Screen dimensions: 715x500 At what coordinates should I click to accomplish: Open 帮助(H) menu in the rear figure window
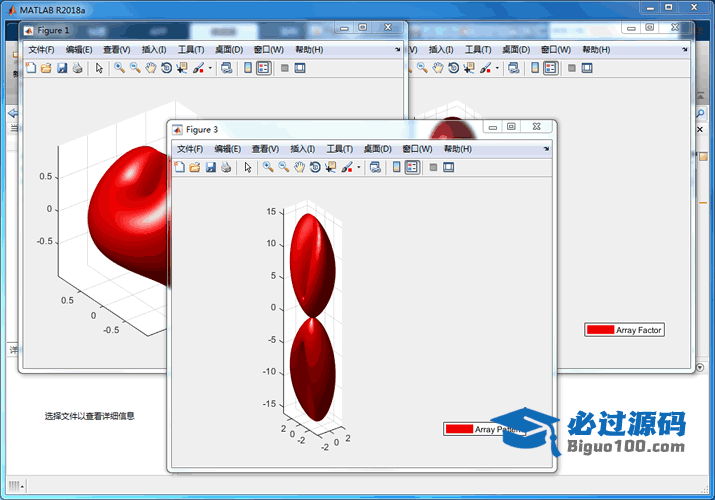596,49
